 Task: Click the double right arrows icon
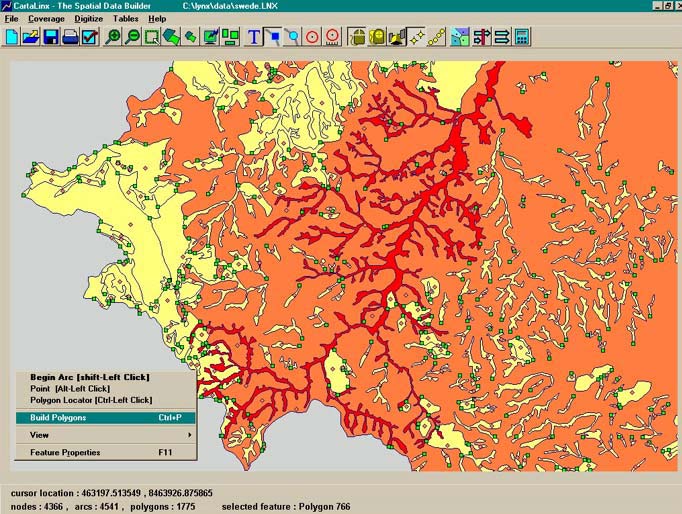501,37
